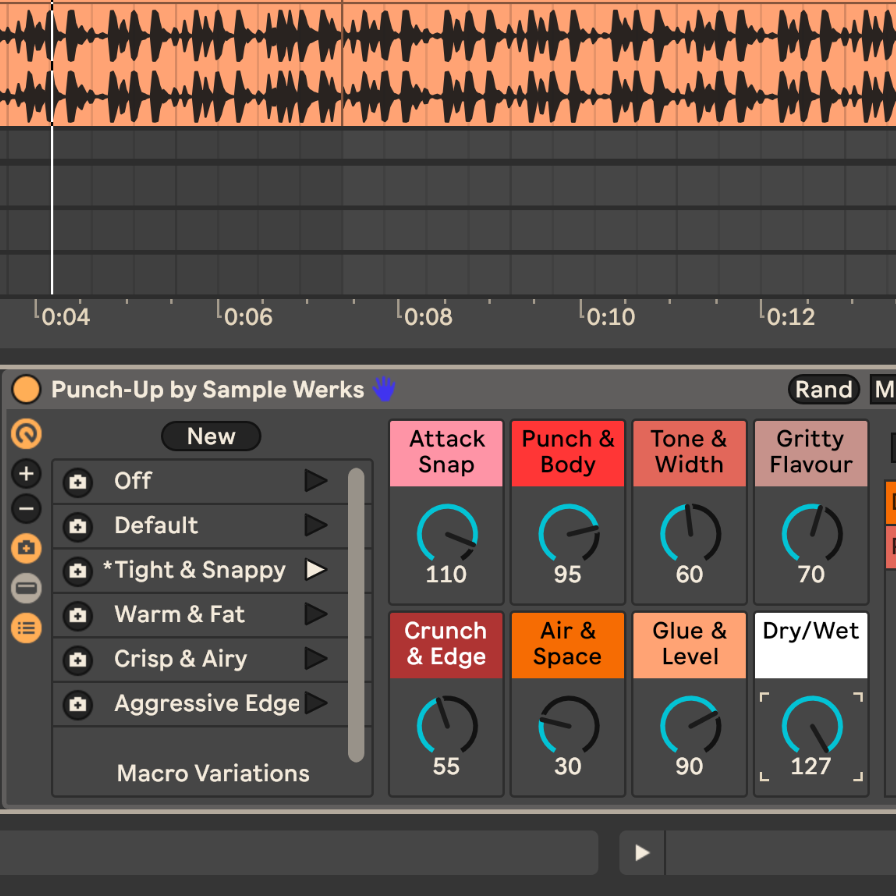The height and width of the screenshot is (896, 896).
Task: Overwrite the Warm & Fat variation snapshot
Action: (x=78, y=615)
